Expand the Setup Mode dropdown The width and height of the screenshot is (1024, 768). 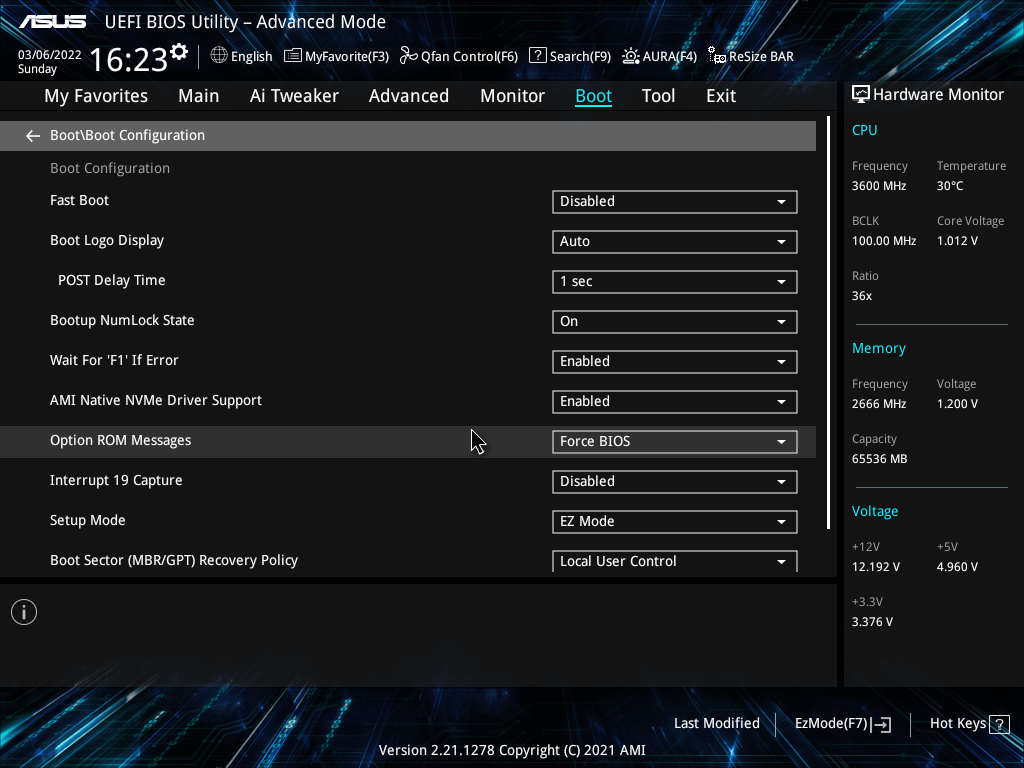[x=675, y=522]
